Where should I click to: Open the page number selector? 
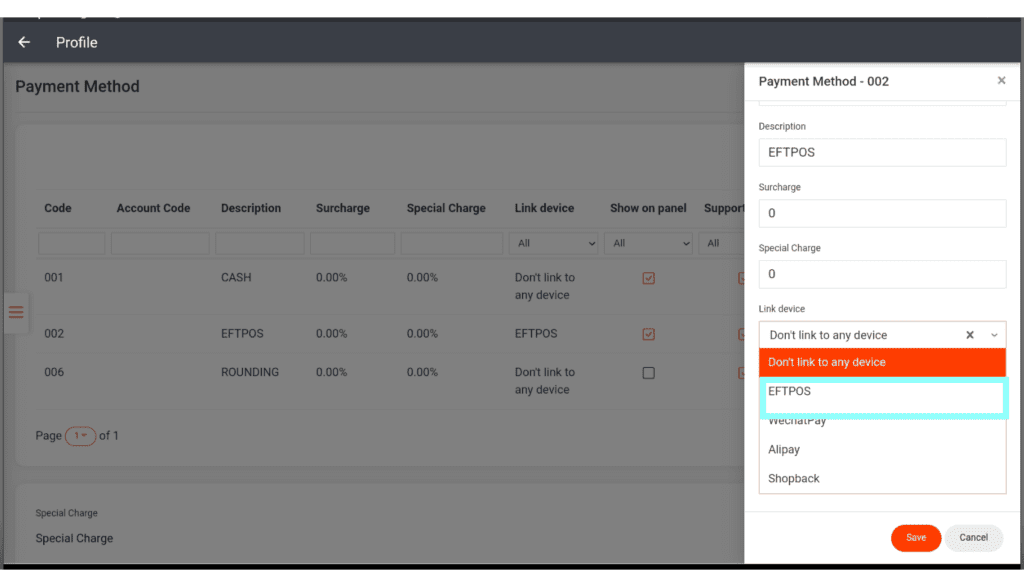pos(80,436)
